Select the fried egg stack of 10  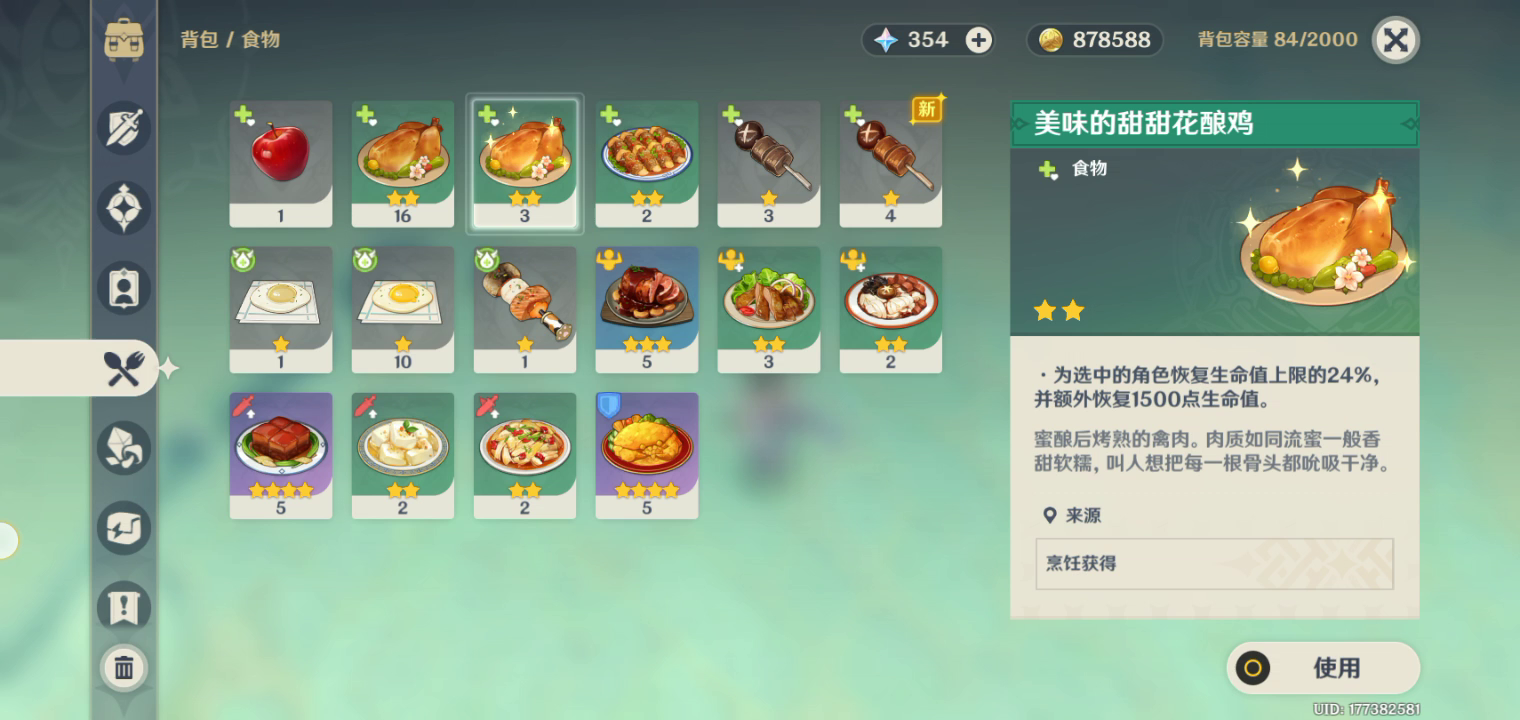coord(403,310)
